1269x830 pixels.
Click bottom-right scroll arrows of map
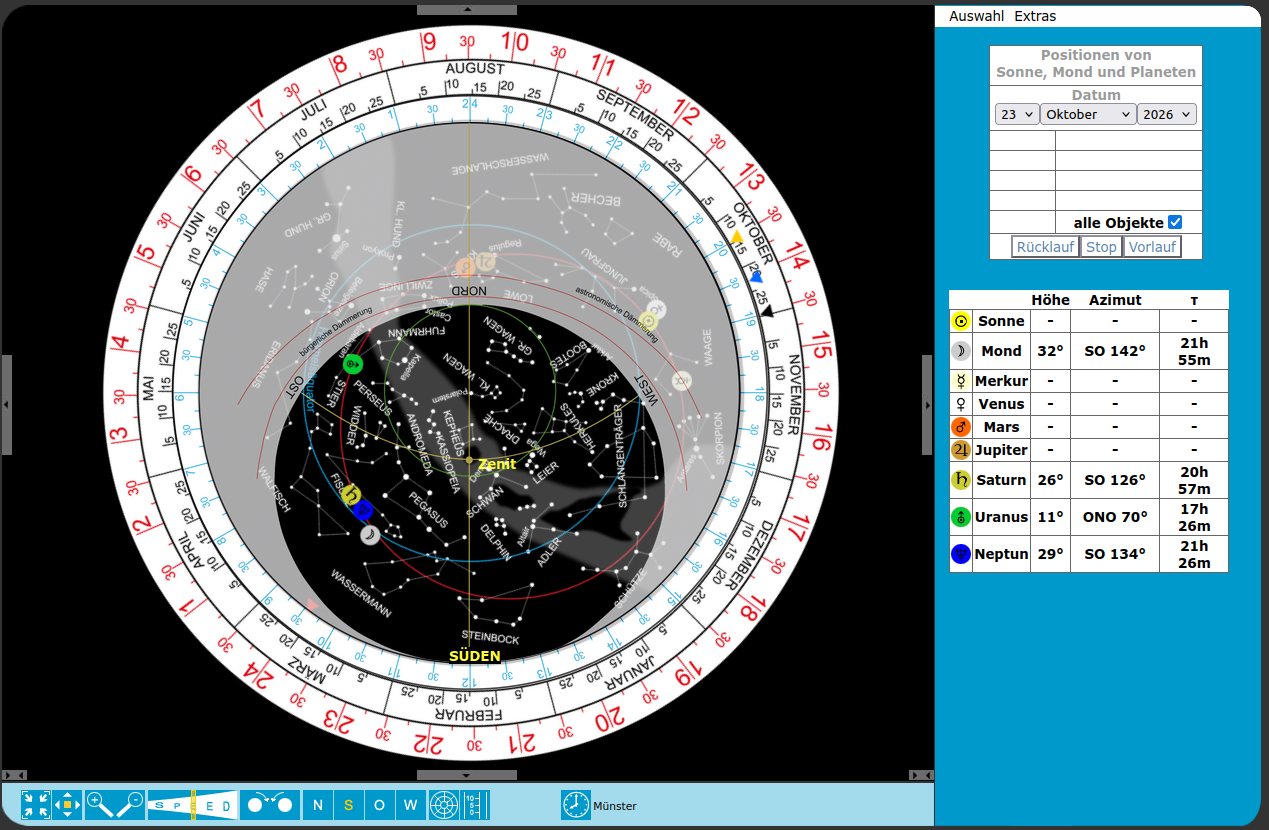(921, 775)
